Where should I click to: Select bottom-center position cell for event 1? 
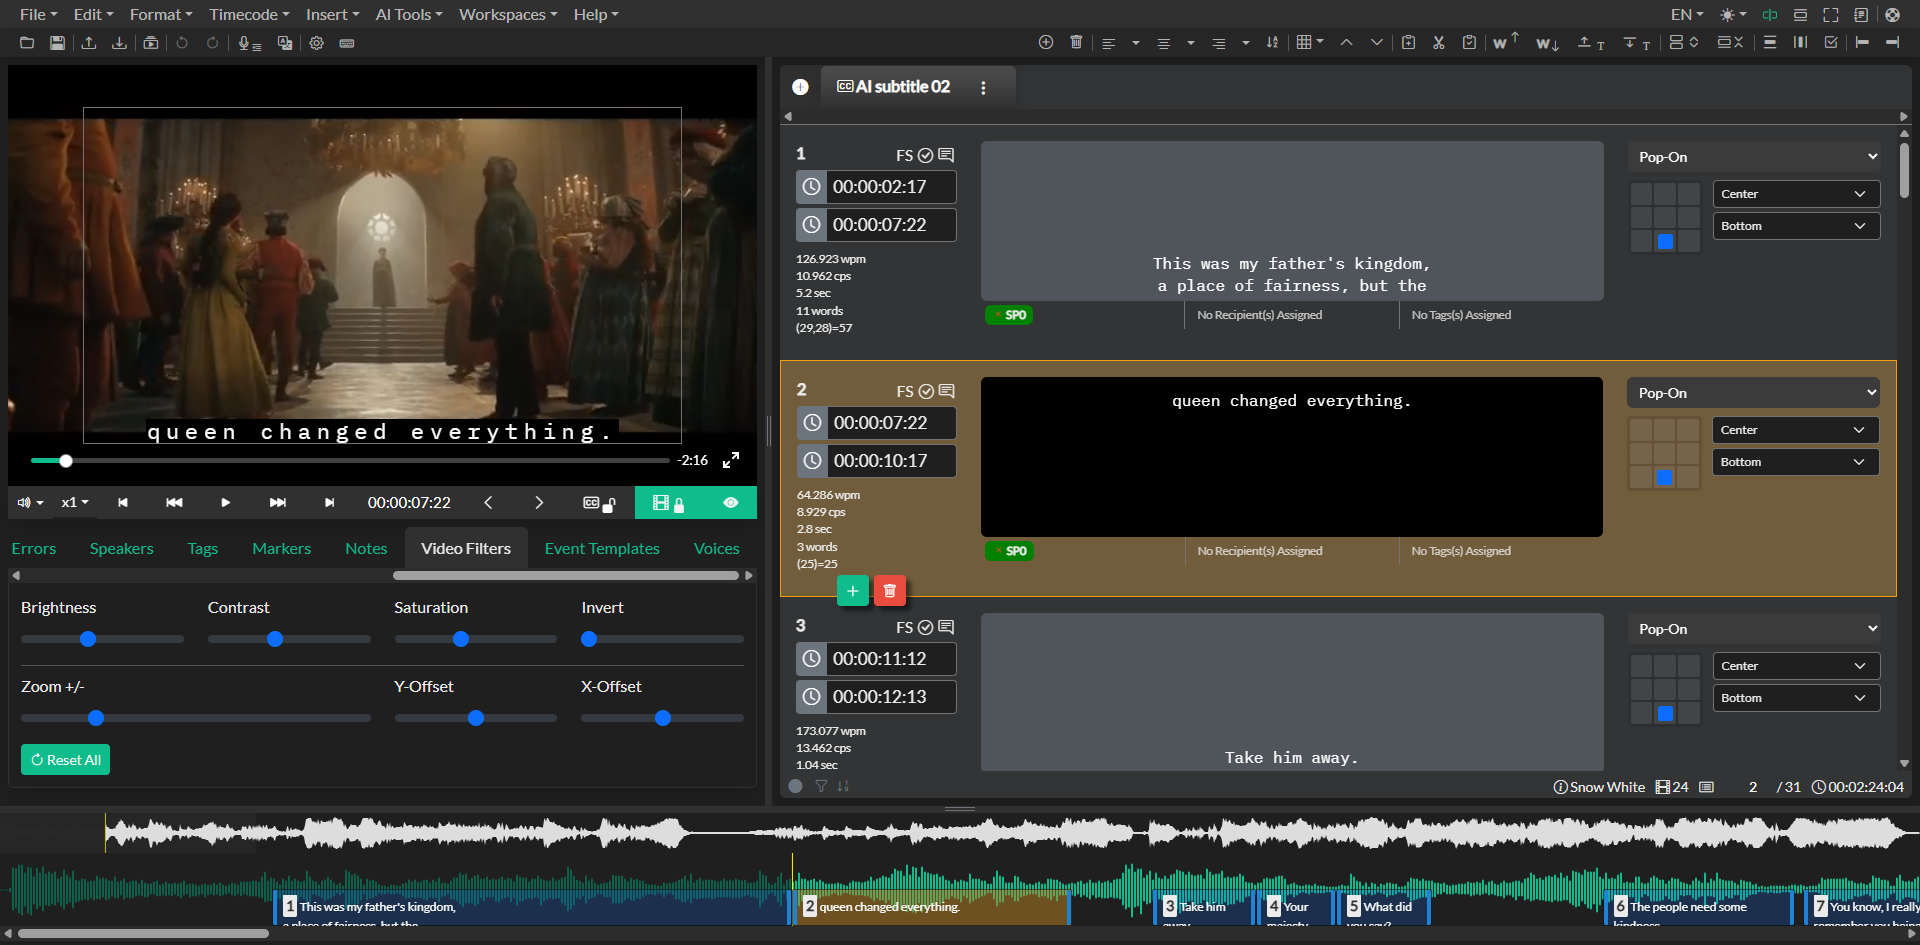[x=1665, y=241]
